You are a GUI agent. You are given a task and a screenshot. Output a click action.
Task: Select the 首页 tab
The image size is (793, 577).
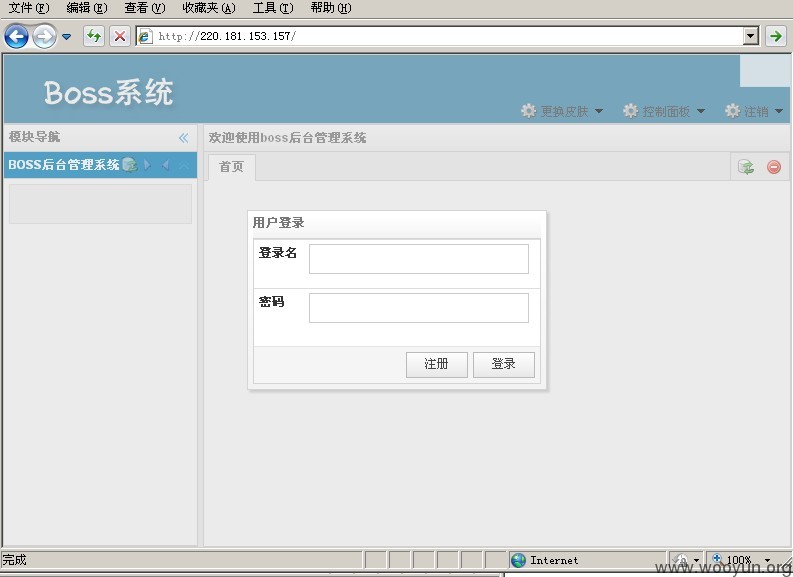[x=232, y=167]
